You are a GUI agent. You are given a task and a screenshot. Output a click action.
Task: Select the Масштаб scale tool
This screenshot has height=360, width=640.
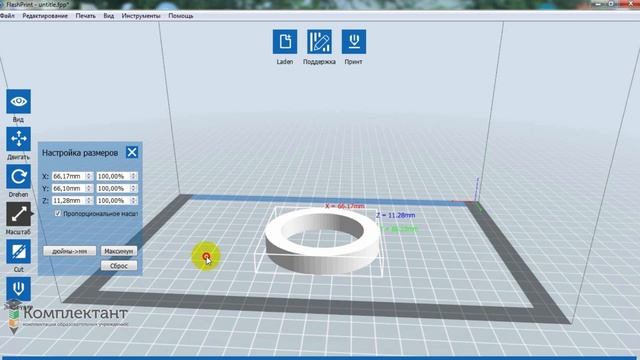pos(18,214)
